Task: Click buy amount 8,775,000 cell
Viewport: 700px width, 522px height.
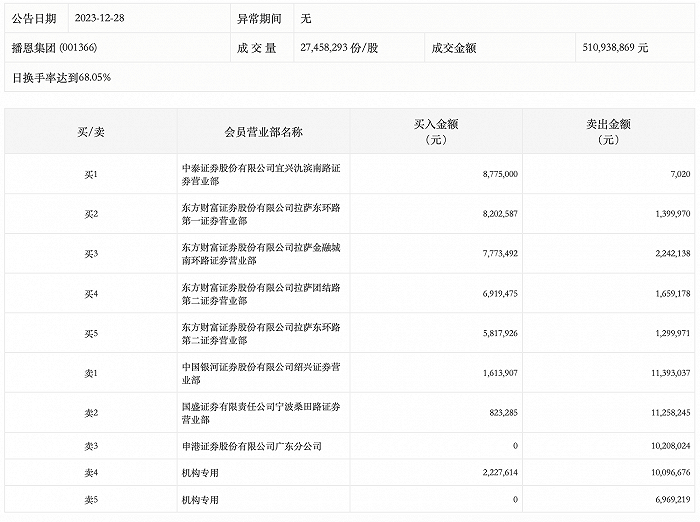Action: tap(499, 173)
